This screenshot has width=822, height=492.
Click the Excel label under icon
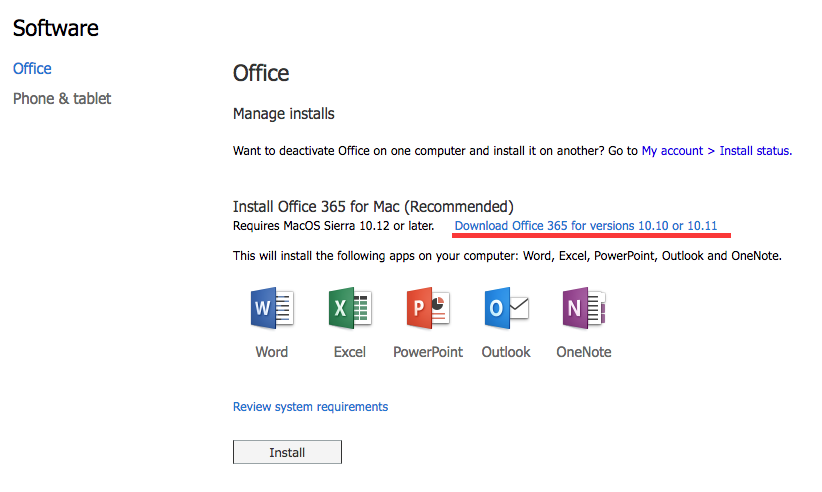click(x=350, y=352)
